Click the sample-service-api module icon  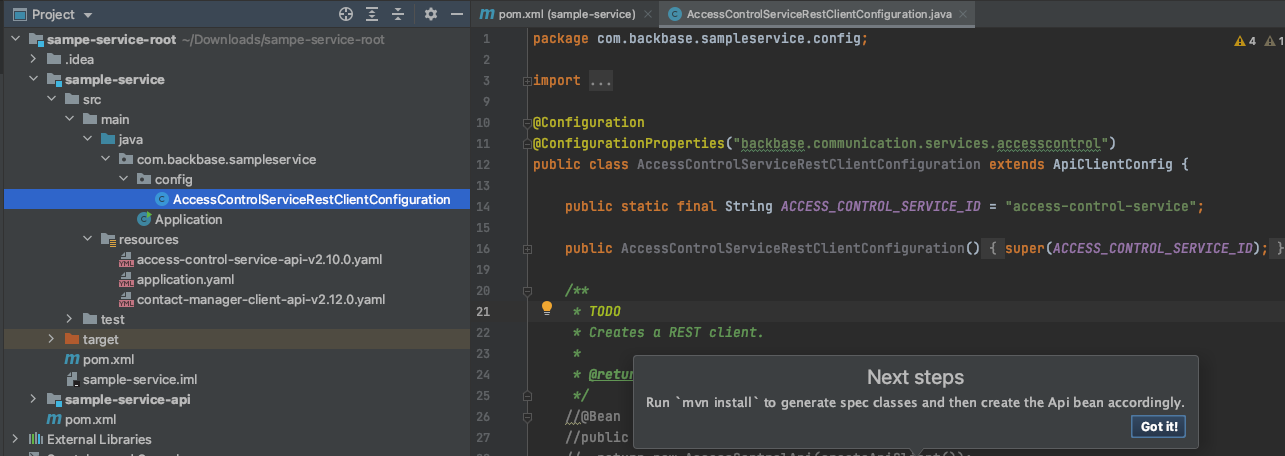pyautogui.click(x=53, y=399)
